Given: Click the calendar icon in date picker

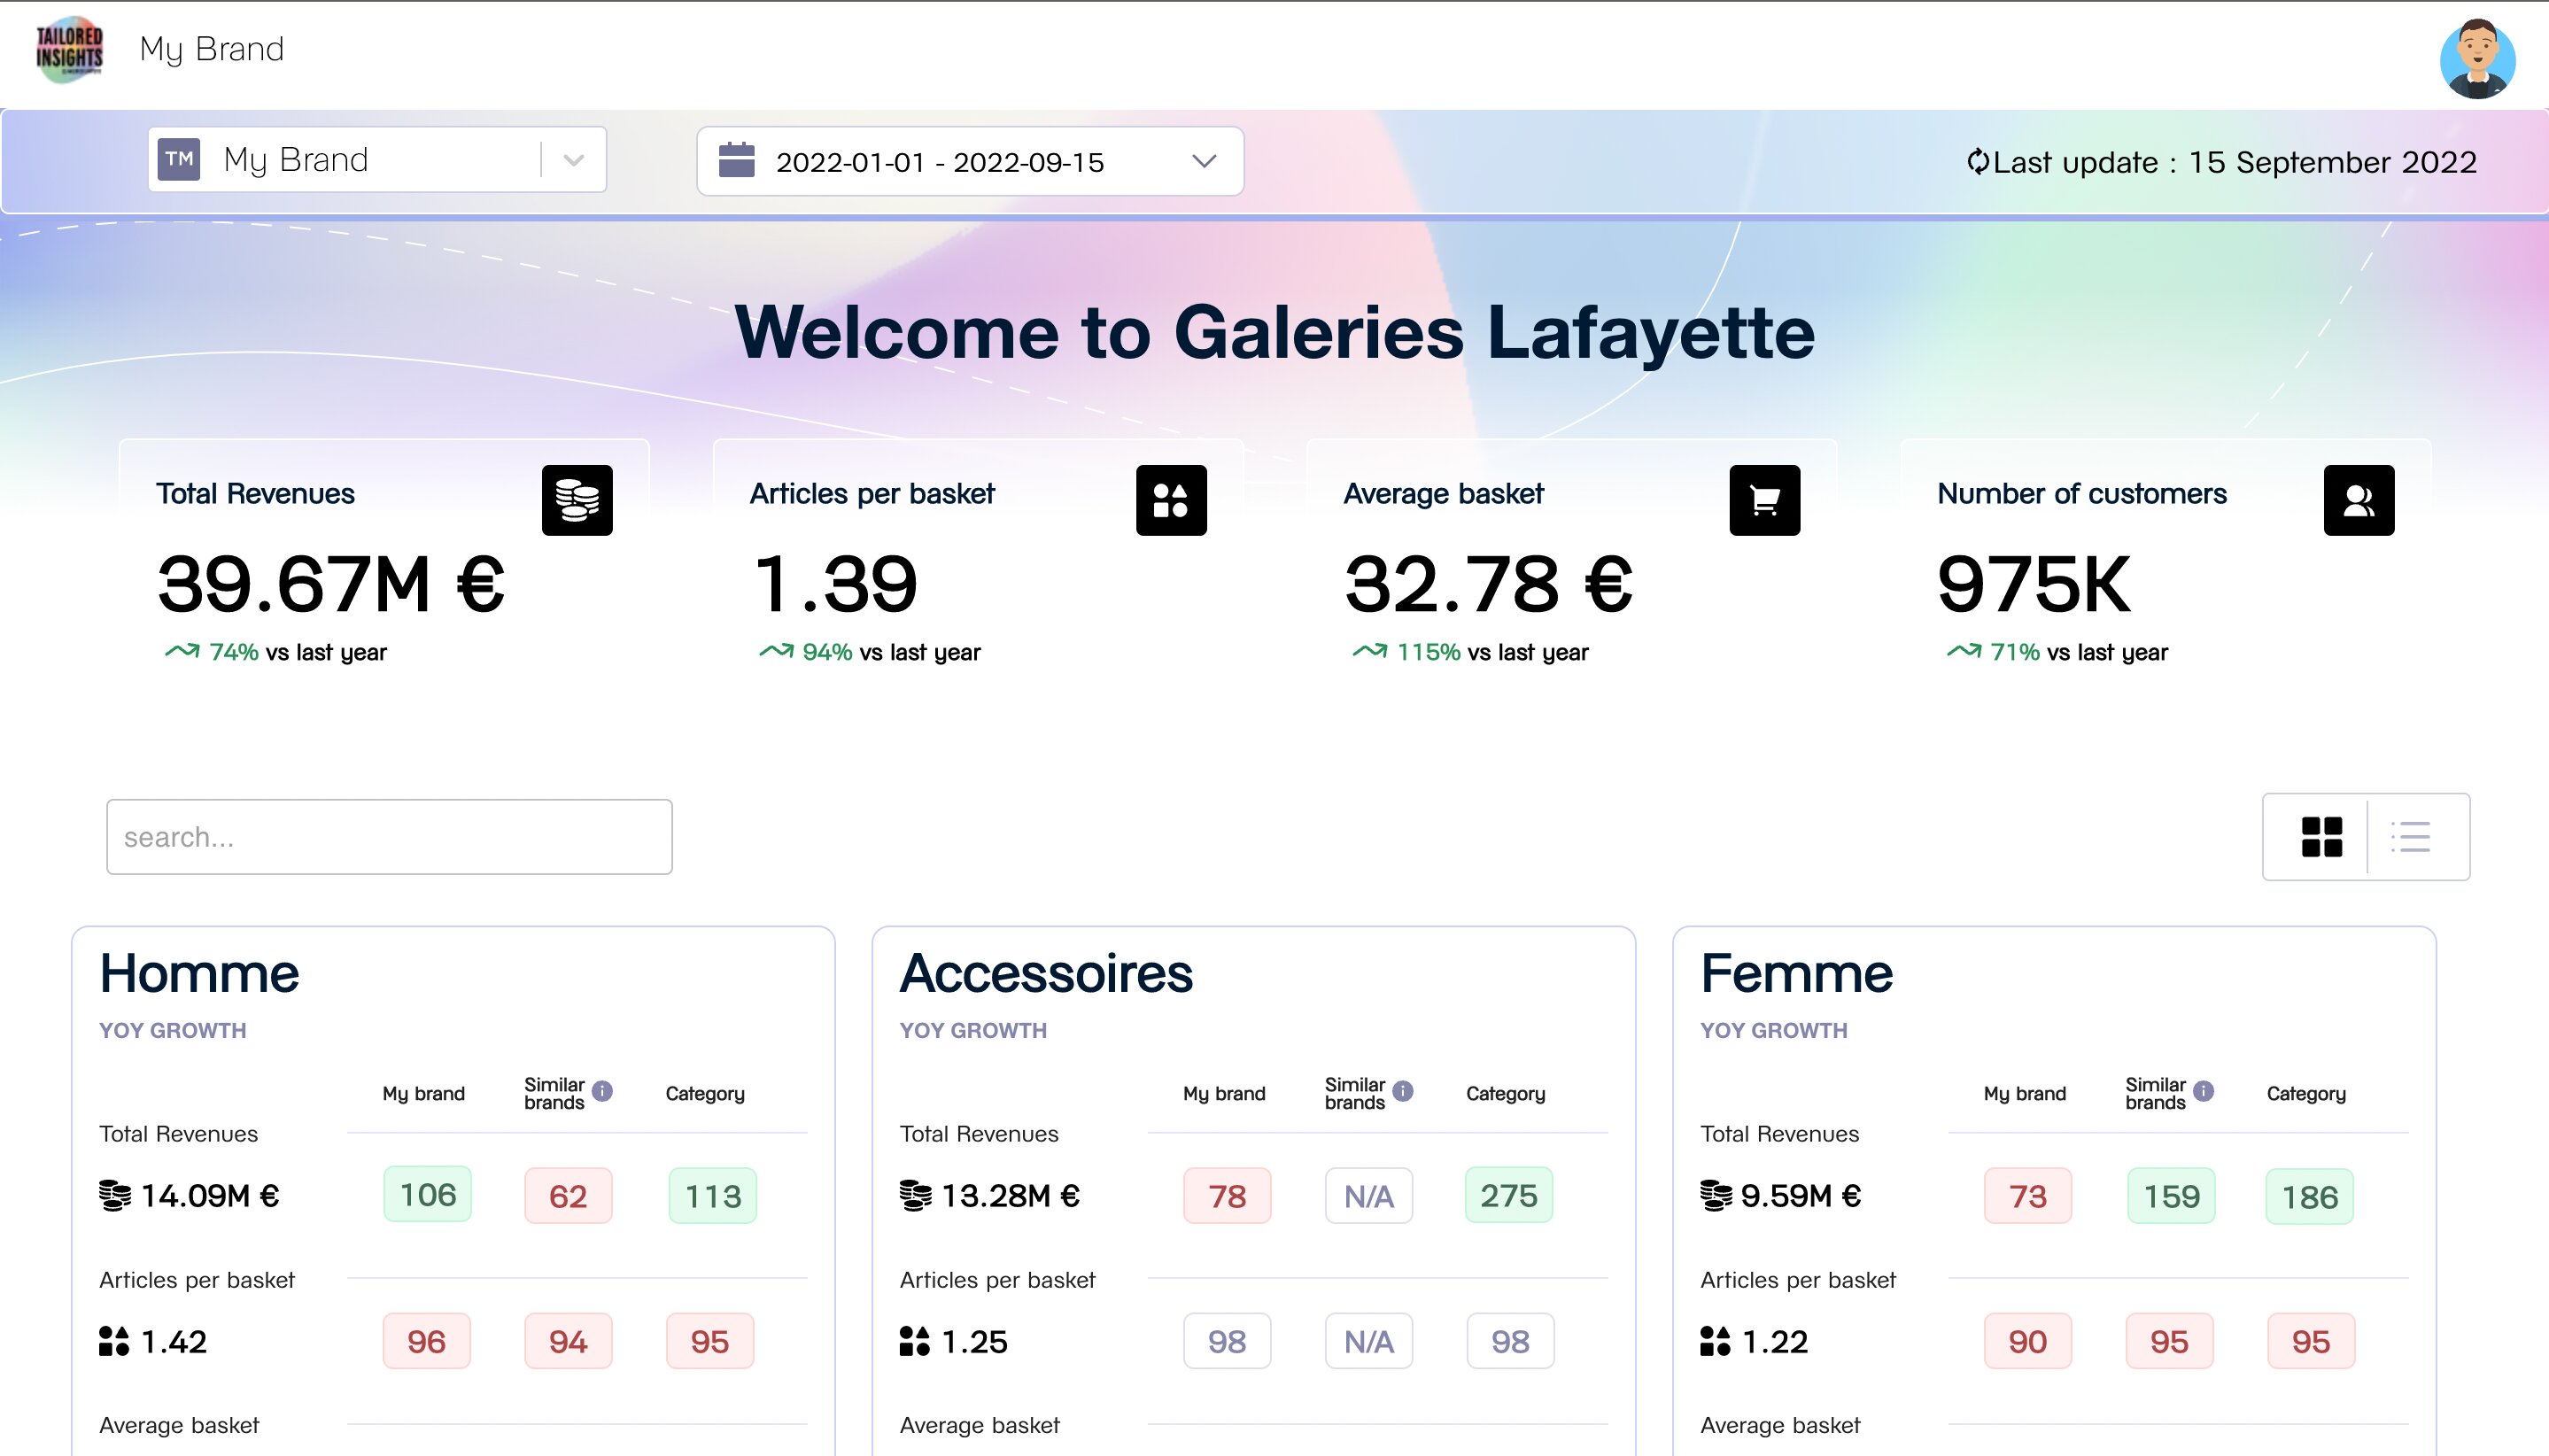Looking at the screenshot, I should tap(737, 160).
